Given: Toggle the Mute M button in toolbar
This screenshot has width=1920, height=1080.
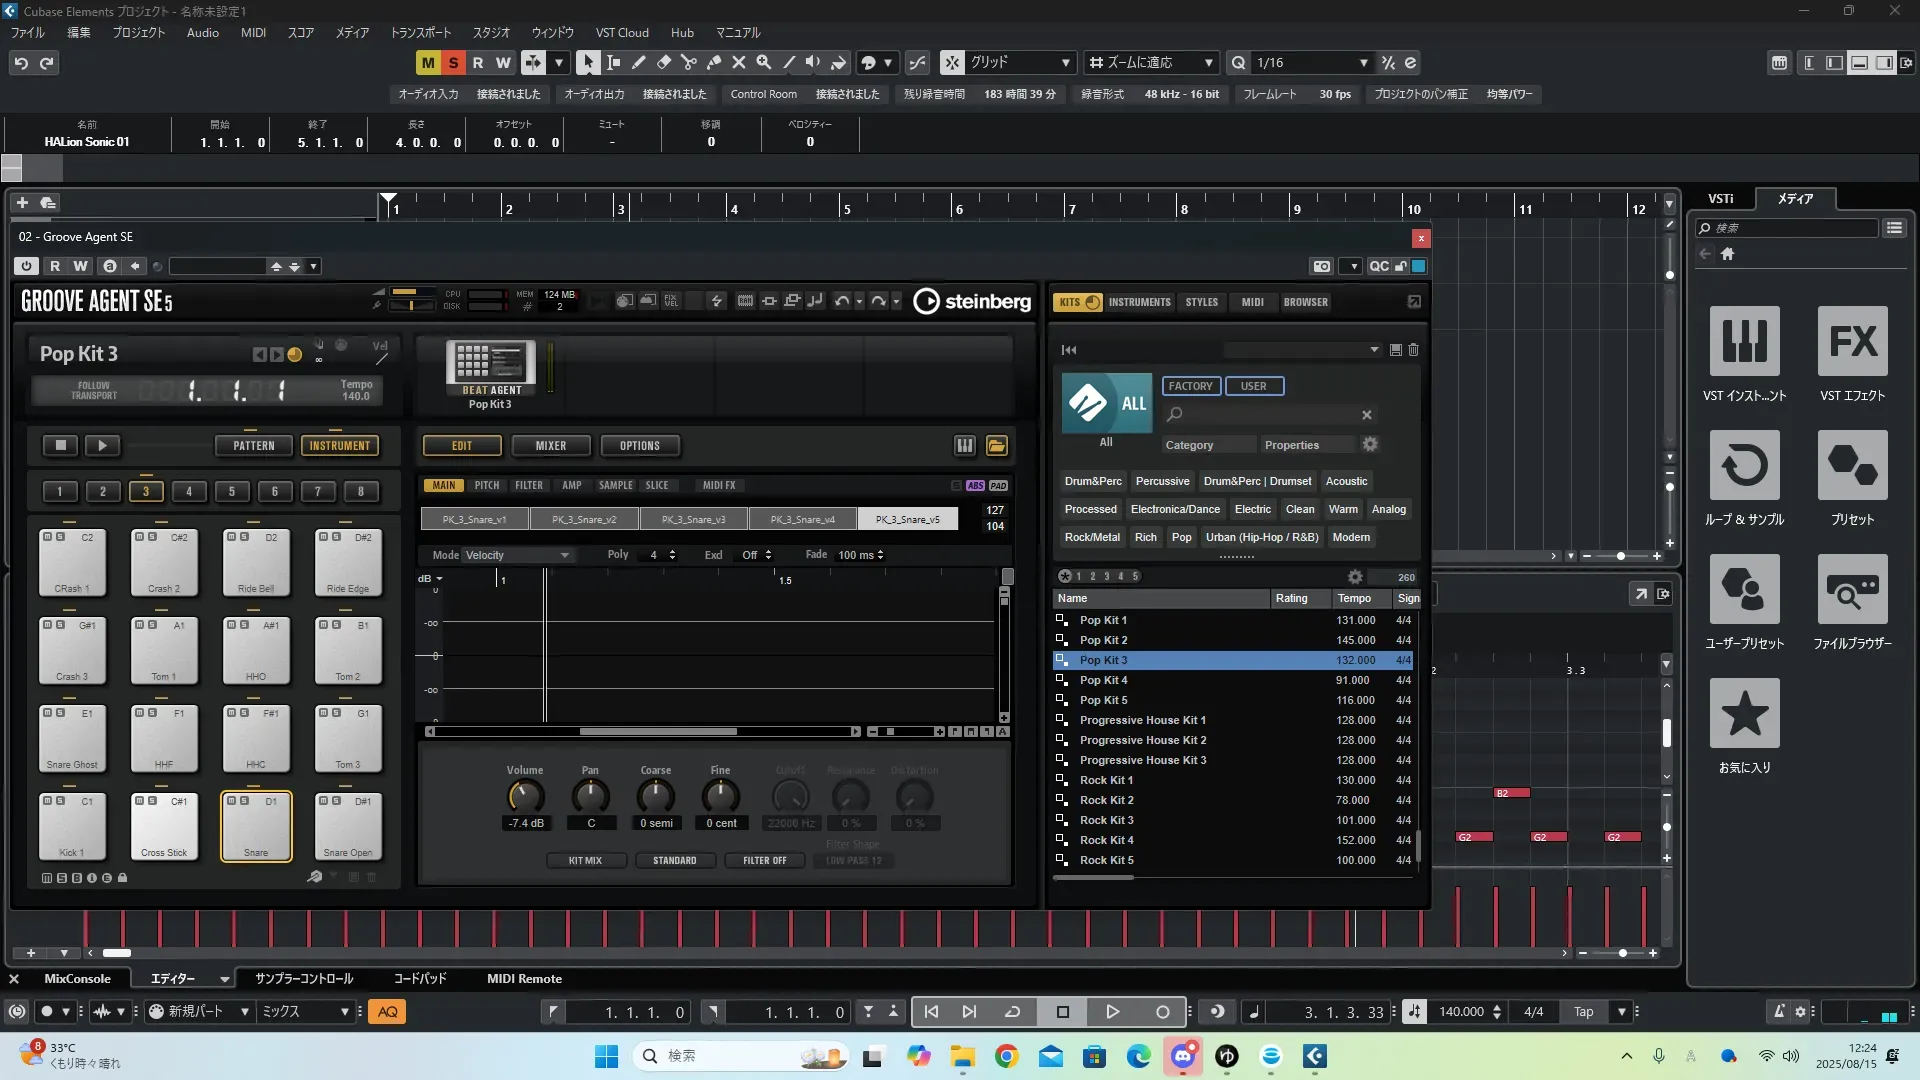Looking at the screenshot, I should tap(428, 62).
